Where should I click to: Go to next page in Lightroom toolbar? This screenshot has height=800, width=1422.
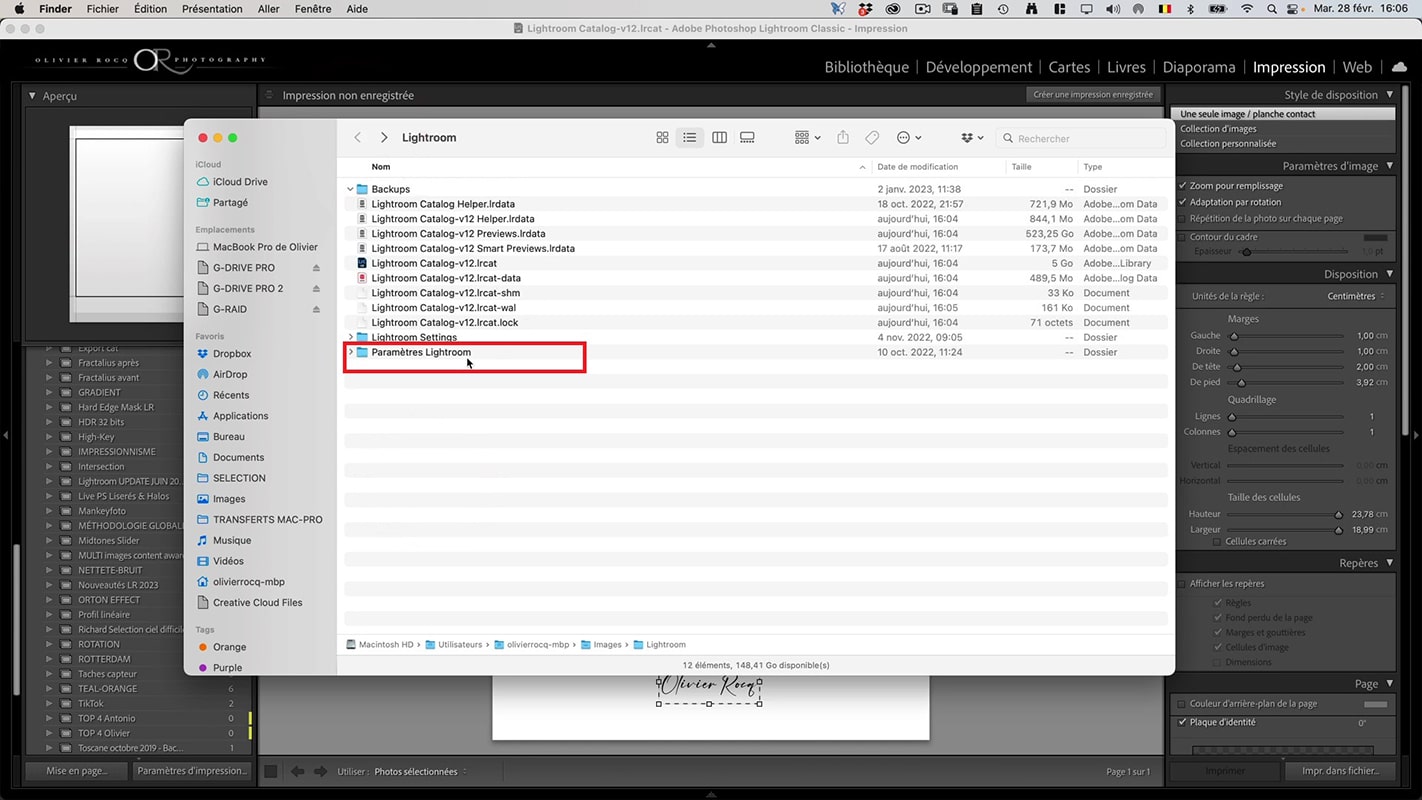point(320,772)
